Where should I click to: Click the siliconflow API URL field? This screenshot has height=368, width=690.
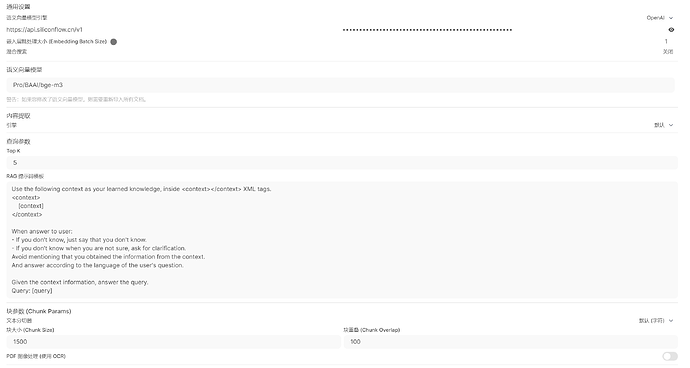pyautogui.click(x=173, y=30)
